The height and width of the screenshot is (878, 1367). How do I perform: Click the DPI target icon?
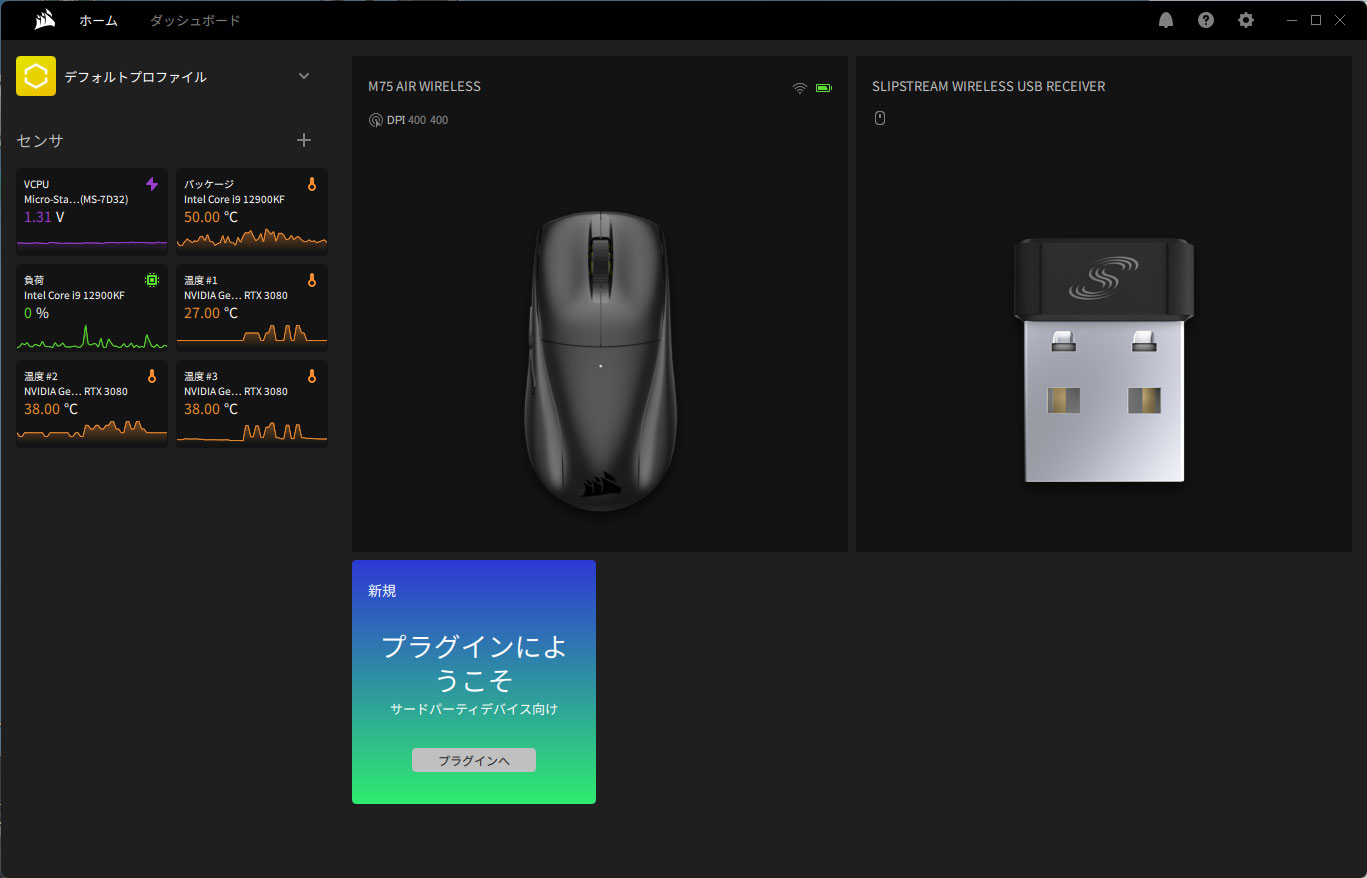tap(375, 121)
